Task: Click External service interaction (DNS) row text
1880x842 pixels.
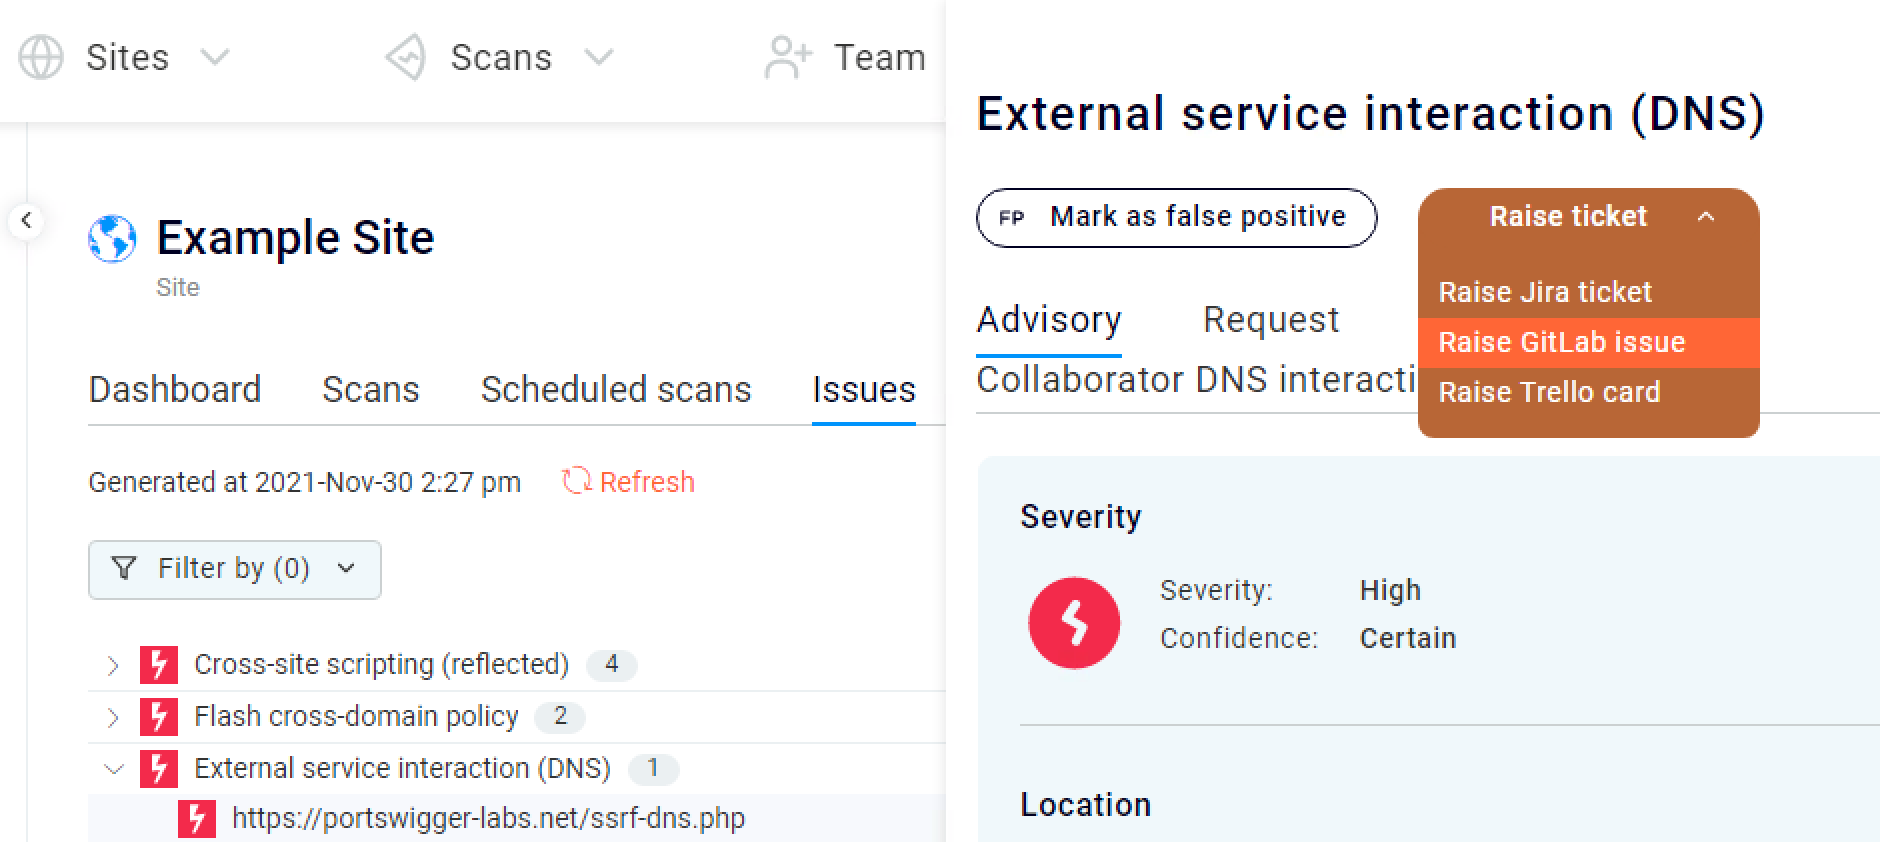Action: (402, 769)
